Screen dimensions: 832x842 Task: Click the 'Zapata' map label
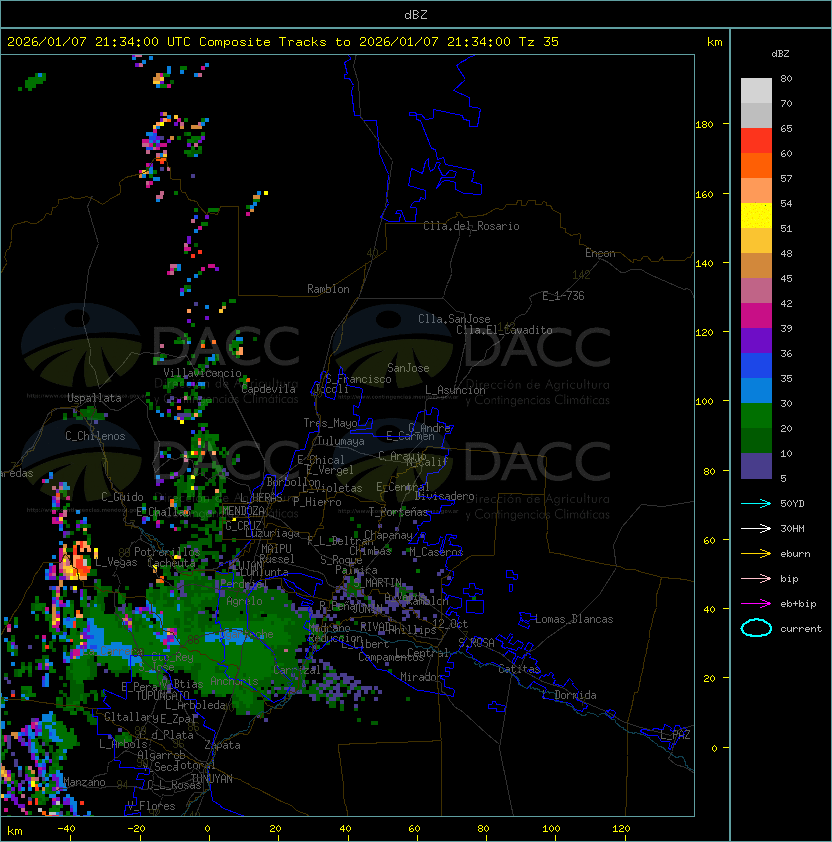click(x=222, y=745)
